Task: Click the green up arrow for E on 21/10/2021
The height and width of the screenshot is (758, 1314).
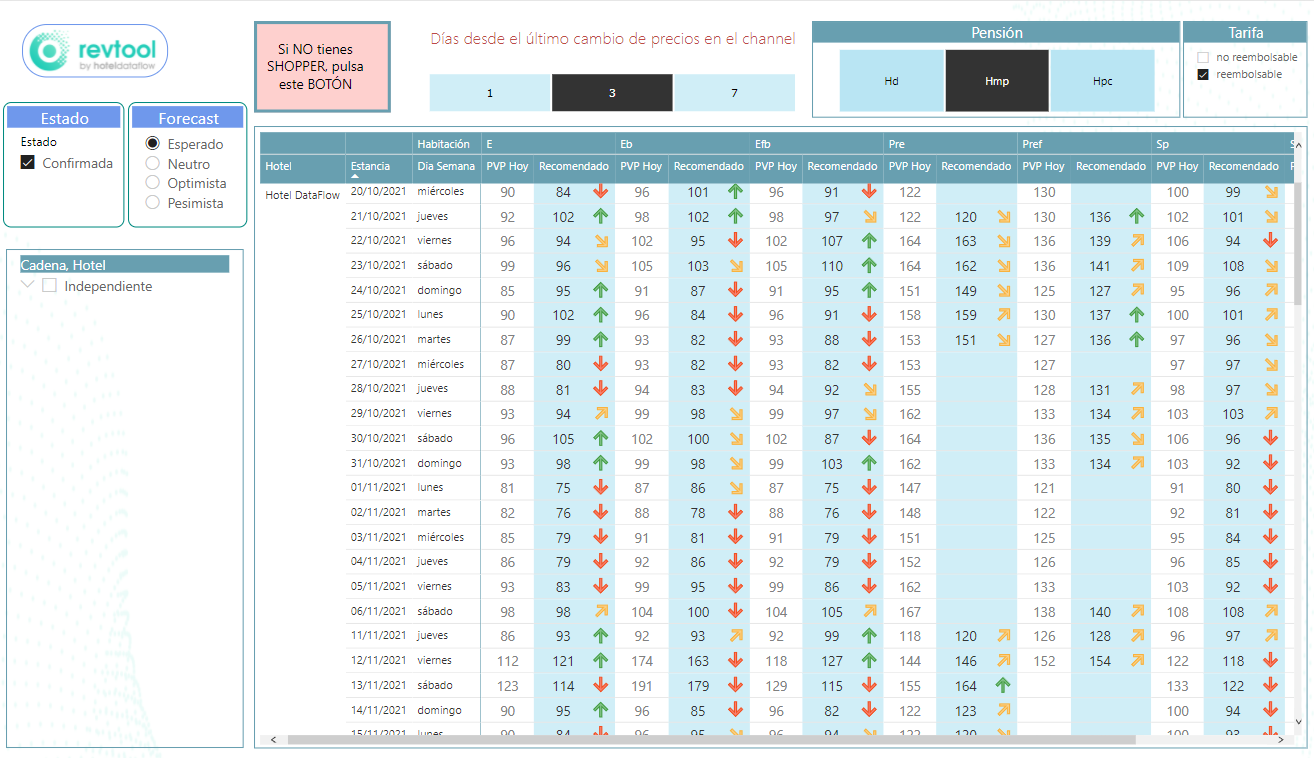Action: [601, 216]
